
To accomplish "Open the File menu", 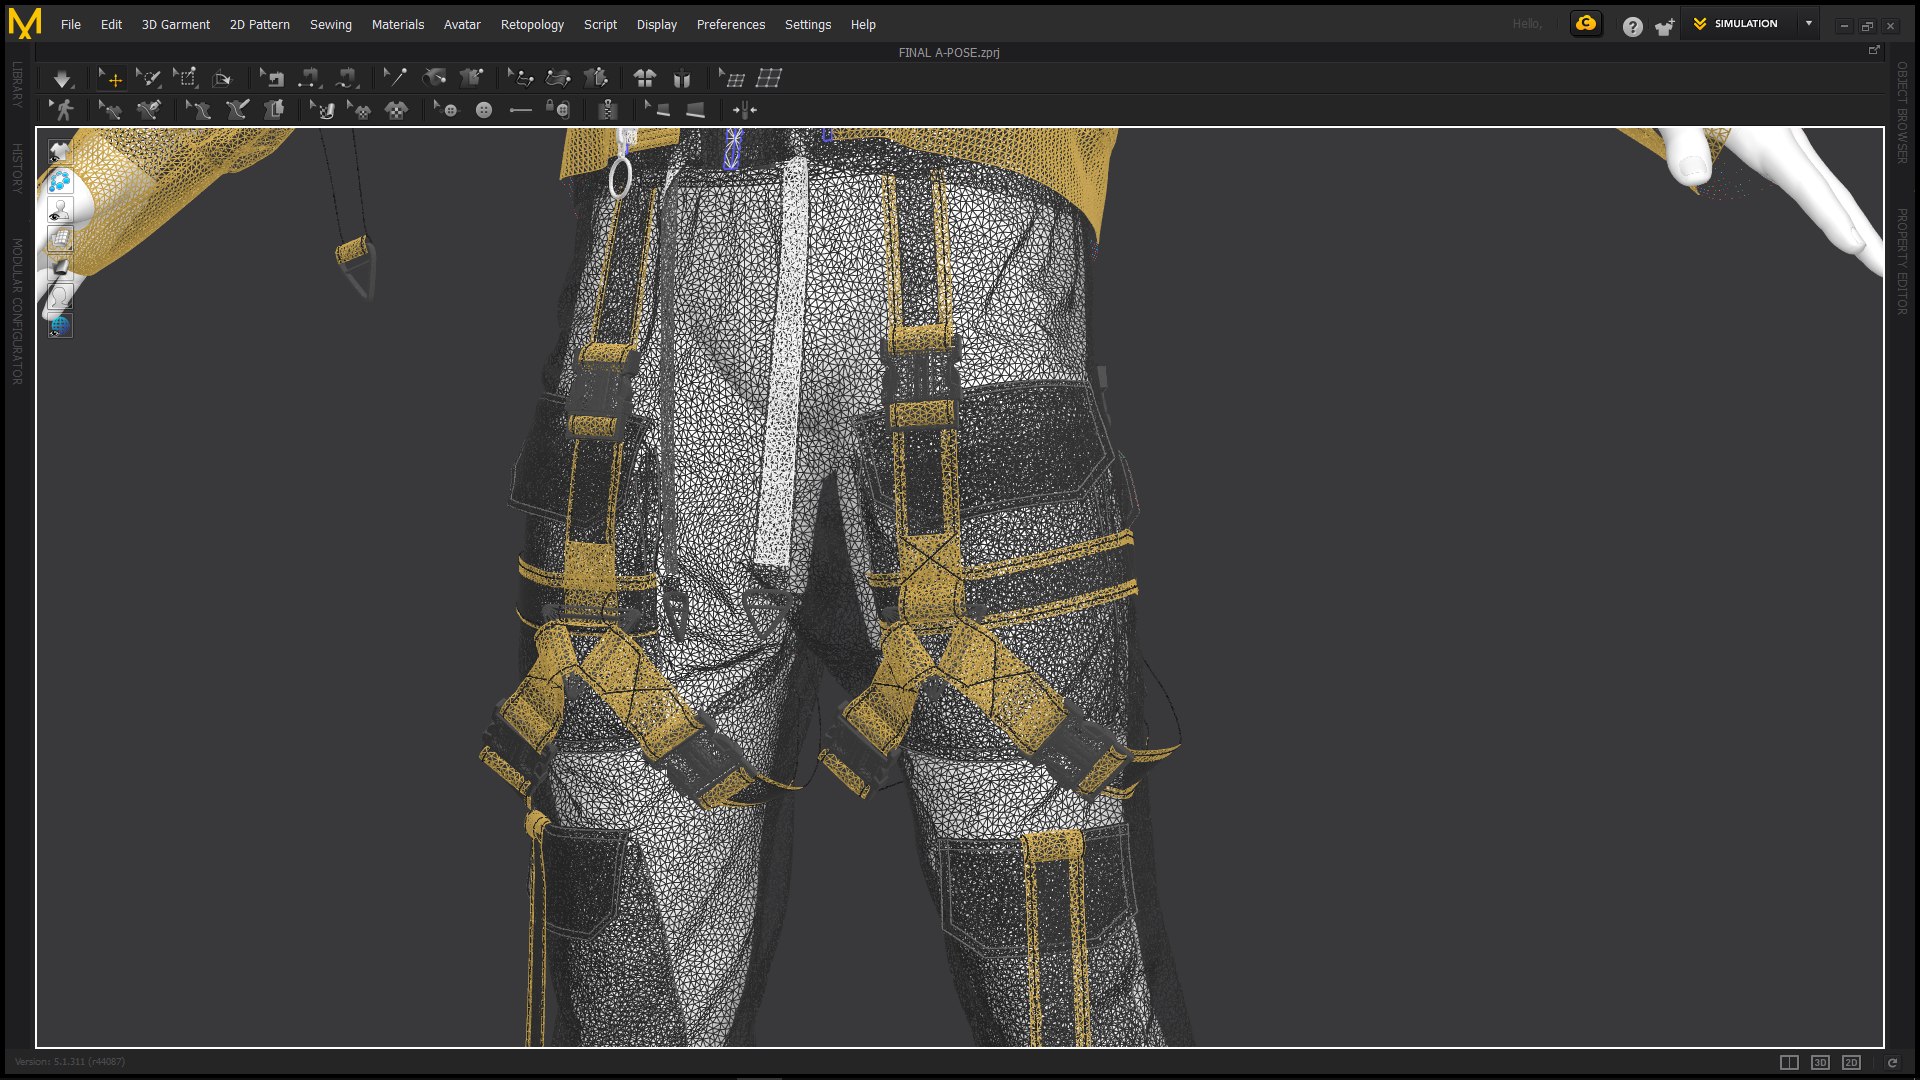I will [x=71, y=24].
